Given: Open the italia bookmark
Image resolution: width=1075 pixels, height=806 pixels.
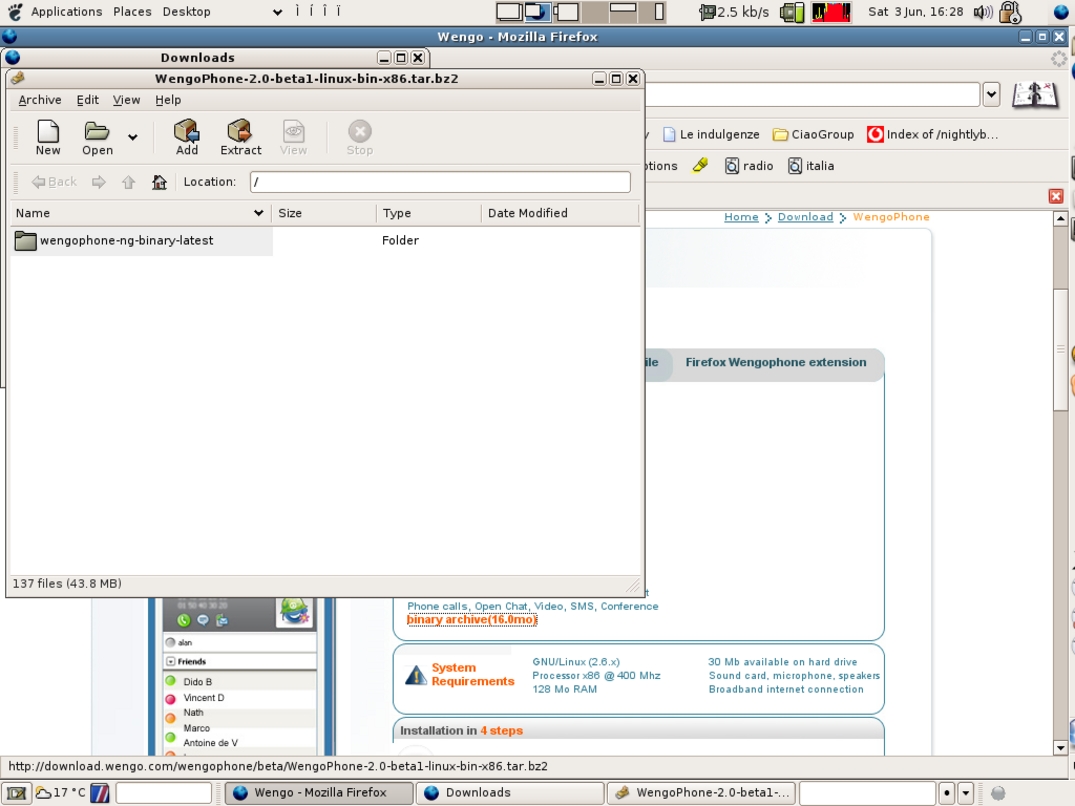Looking at the screenshot, I should tap(811, 166).
